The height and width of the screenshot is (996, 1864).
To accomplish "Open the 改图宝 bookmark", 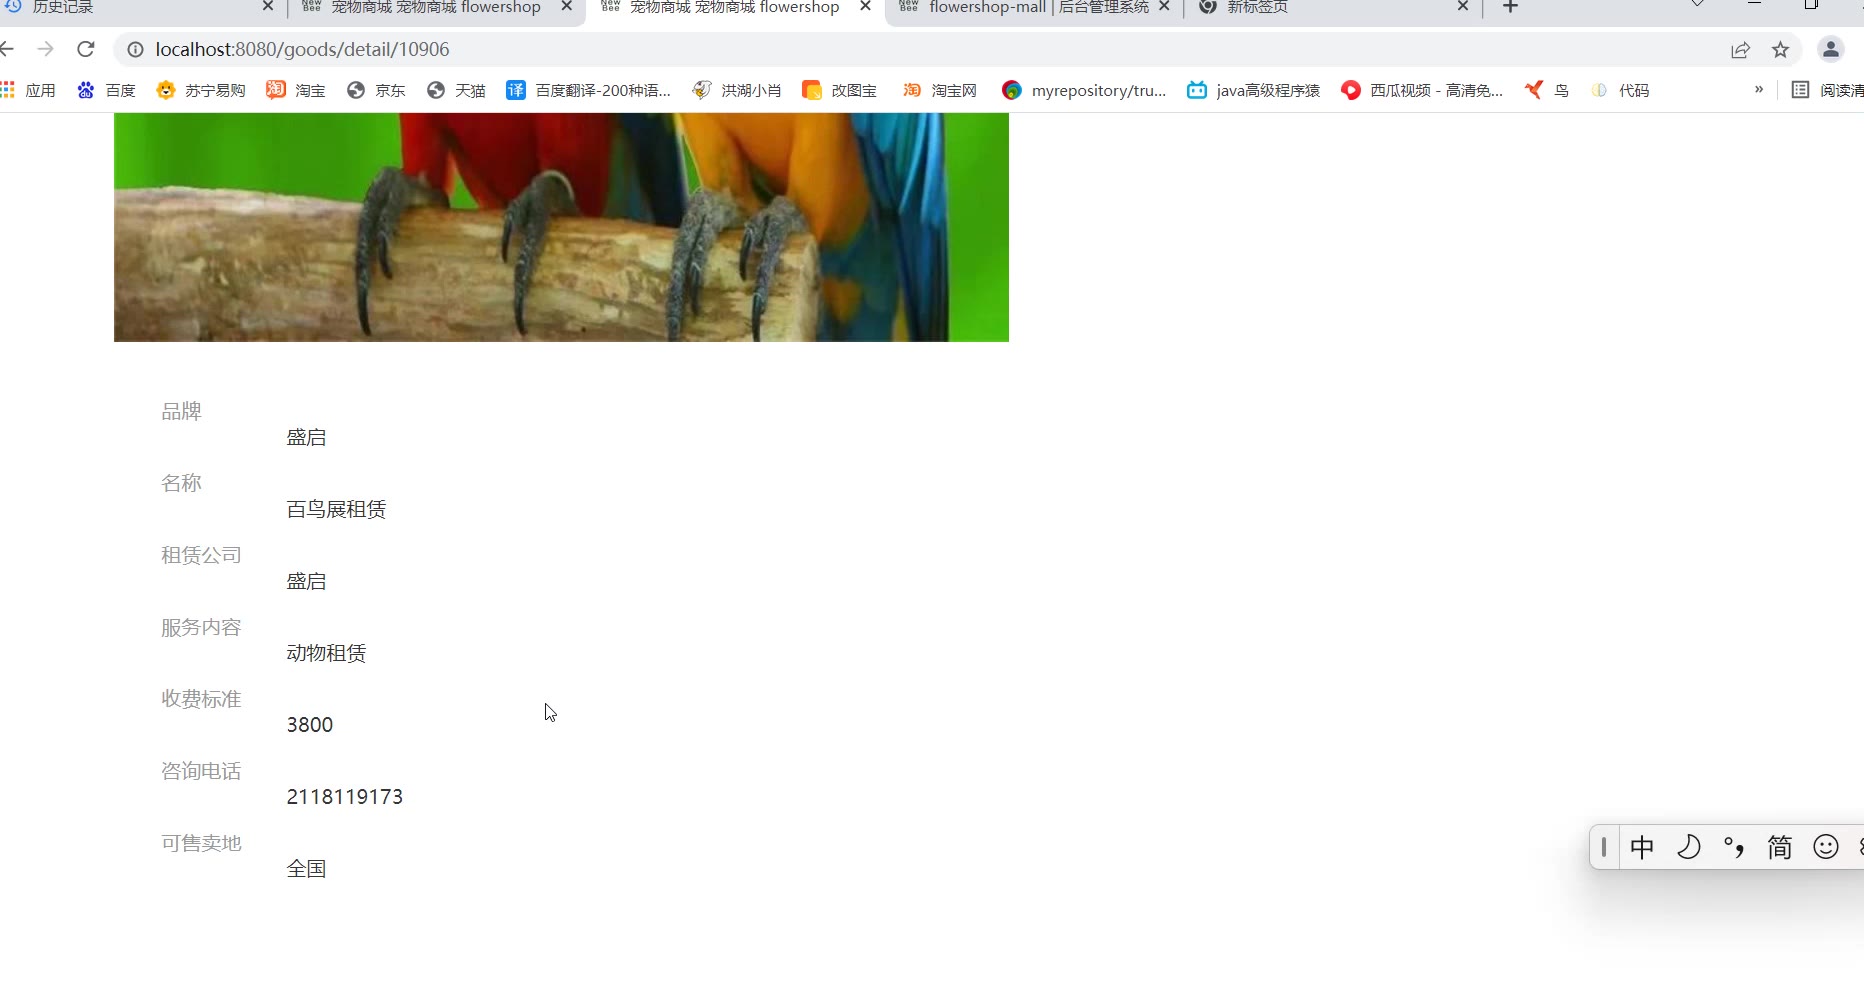I will pos(840,90).
